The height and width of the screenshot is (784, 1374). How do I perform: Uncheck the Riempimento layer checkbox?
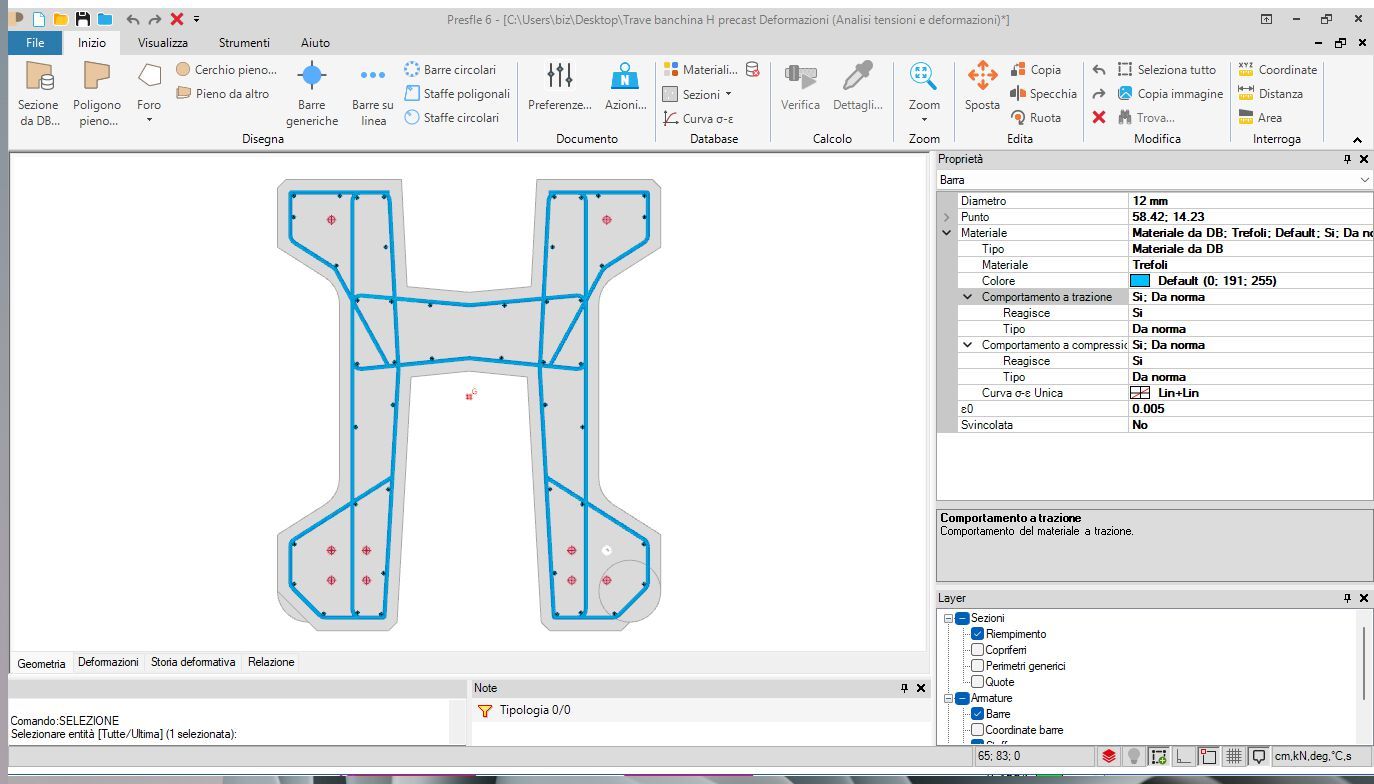(978, 634)
